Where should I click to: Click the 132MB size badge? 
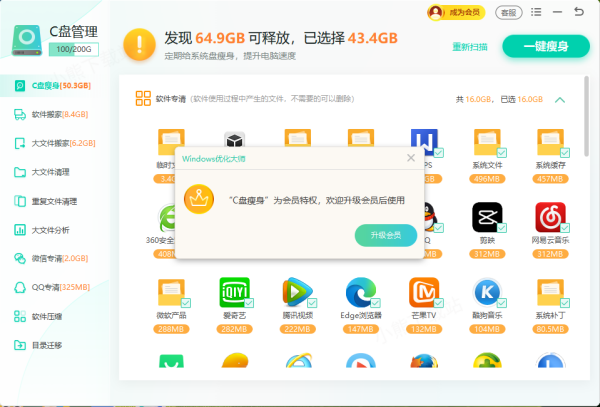coord(424,329)
